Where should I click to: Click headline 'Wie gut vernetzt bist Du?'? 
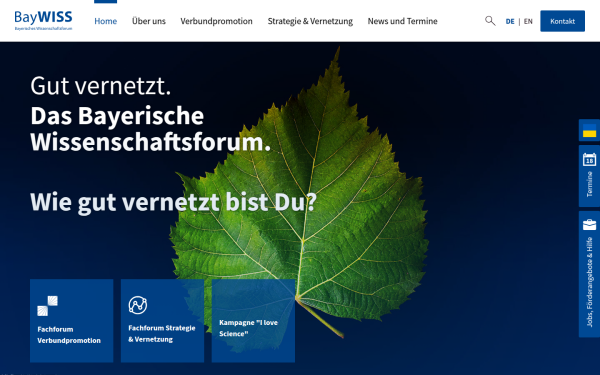173,202
